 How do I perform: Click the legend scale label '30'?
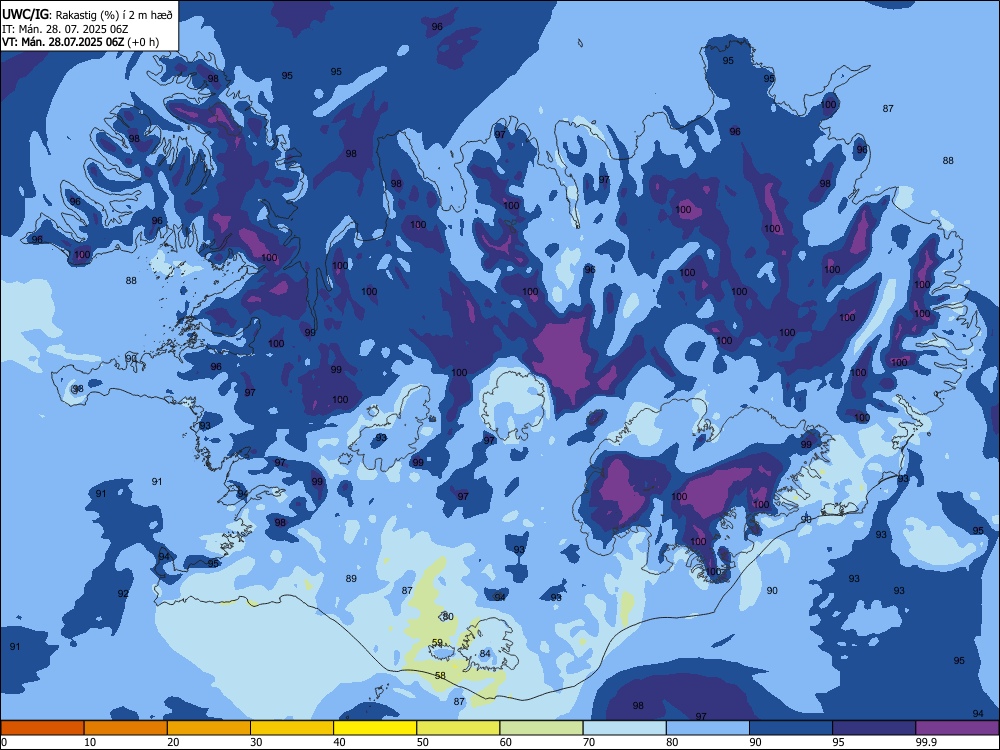tap(256, 742)
